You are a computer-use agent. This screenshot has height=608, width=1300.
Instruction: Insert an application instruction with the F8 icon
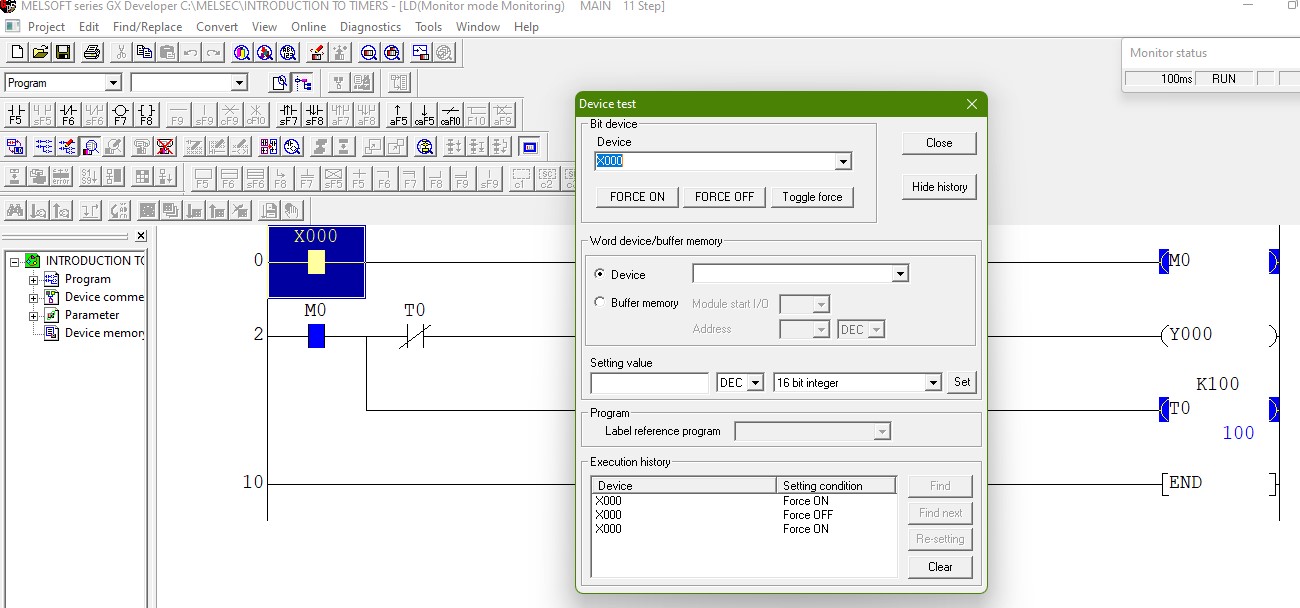tap(146, 114)
